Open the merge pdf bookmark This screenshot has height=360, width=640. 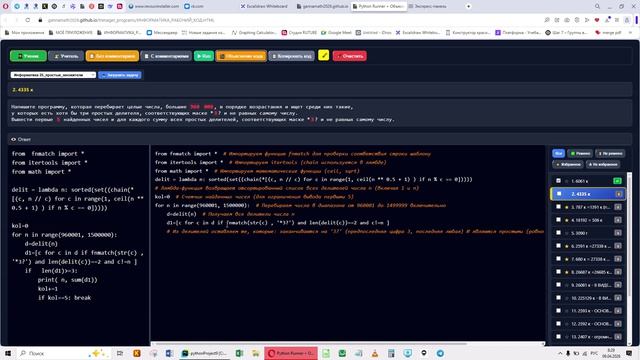(x=608, y=33)
